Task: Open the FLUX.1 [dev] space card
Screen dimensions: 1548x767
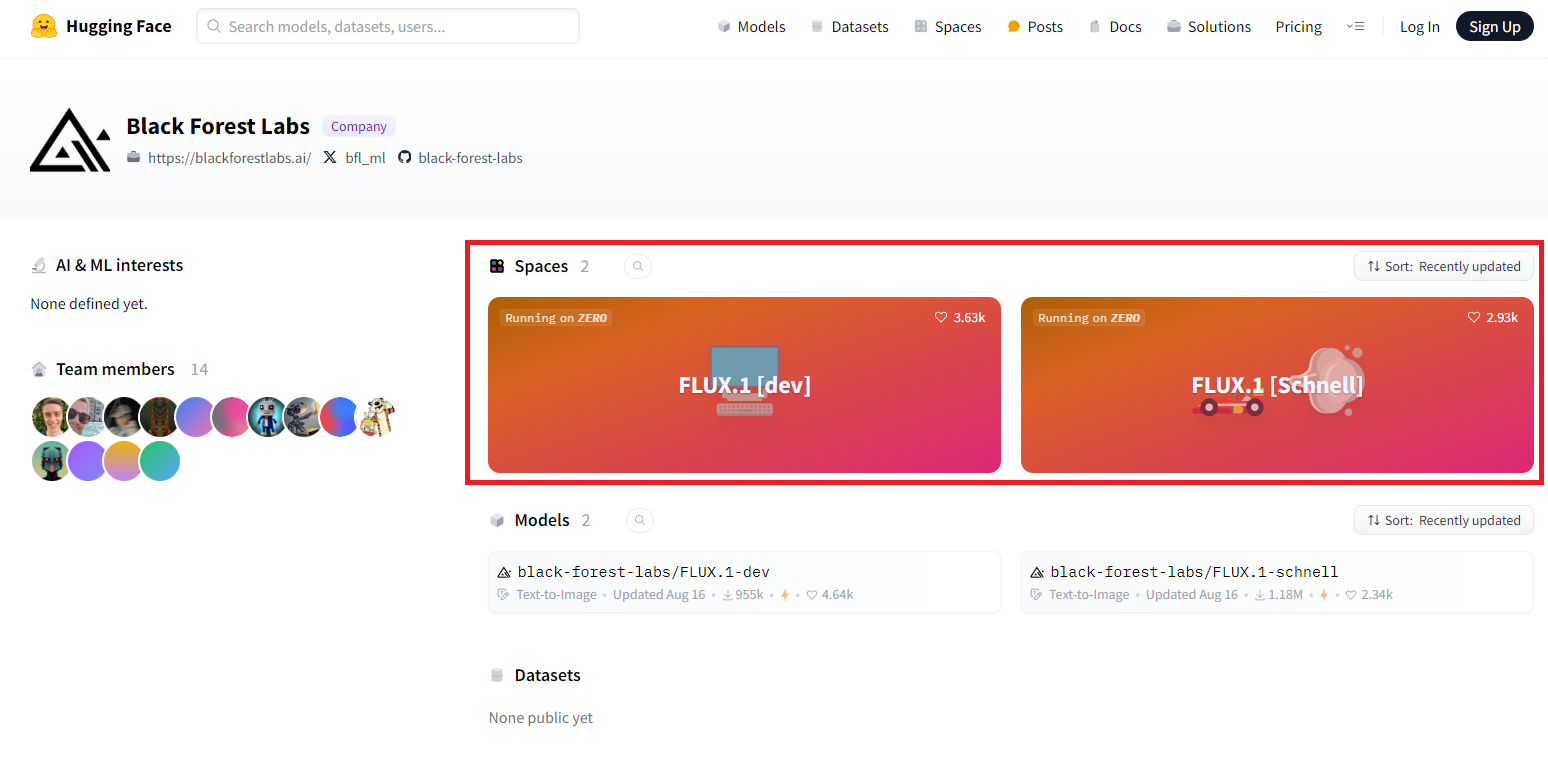Action: [x=744, y=385]
